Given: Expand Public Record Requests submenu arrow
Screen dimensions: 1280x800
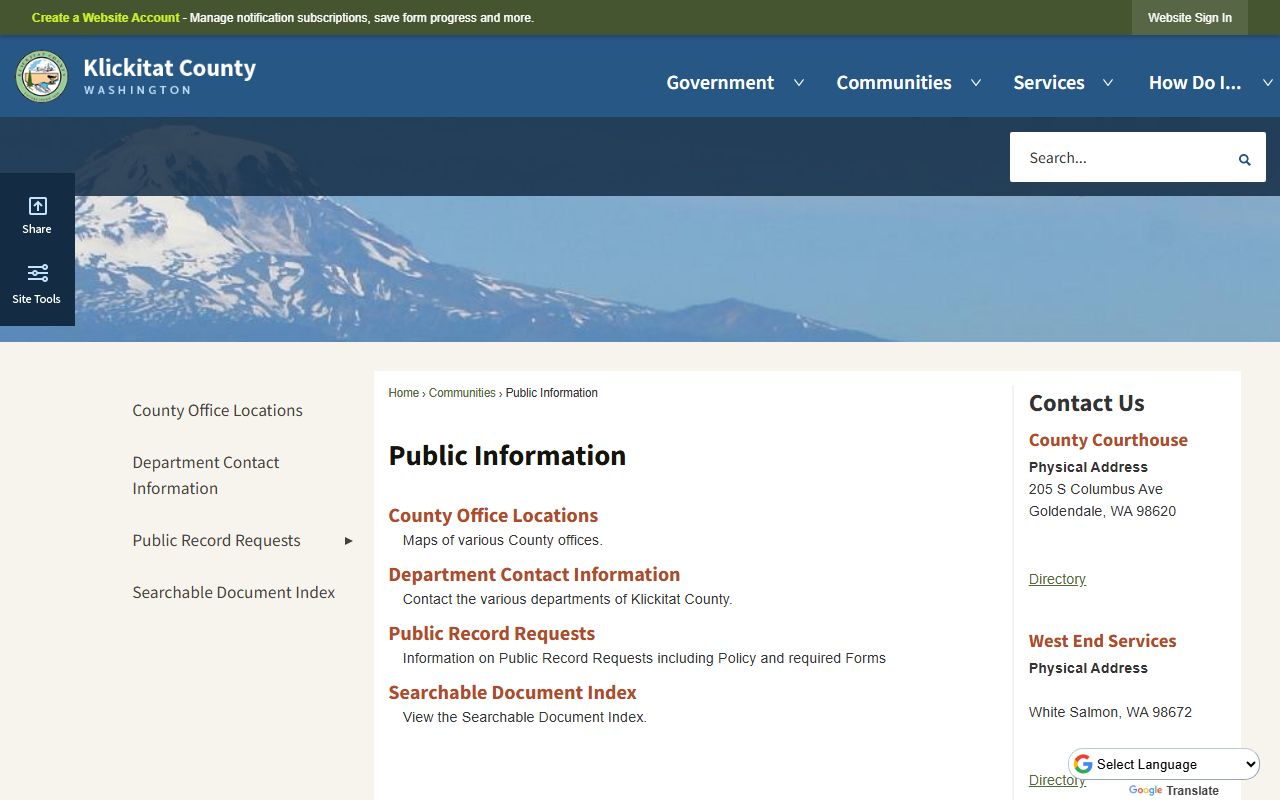Looking at the screenshot, I should (x=349, y=541).
